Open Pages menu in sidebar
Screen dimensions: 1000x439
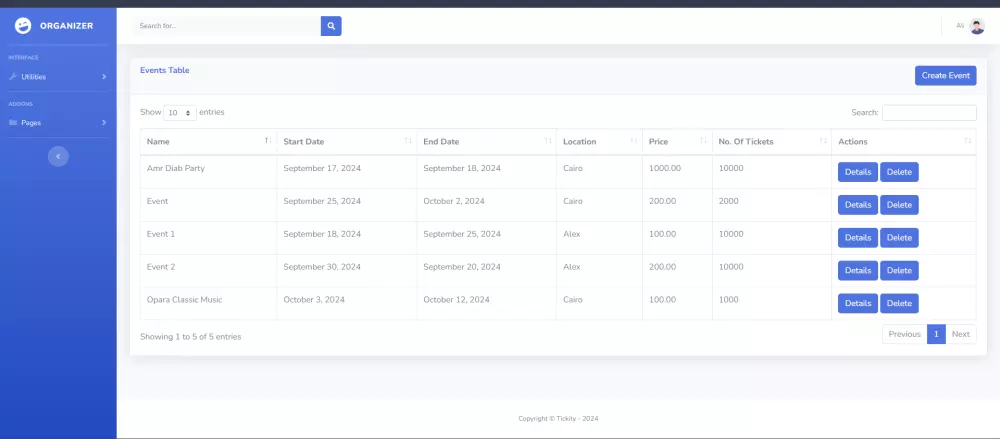[58, 123]
